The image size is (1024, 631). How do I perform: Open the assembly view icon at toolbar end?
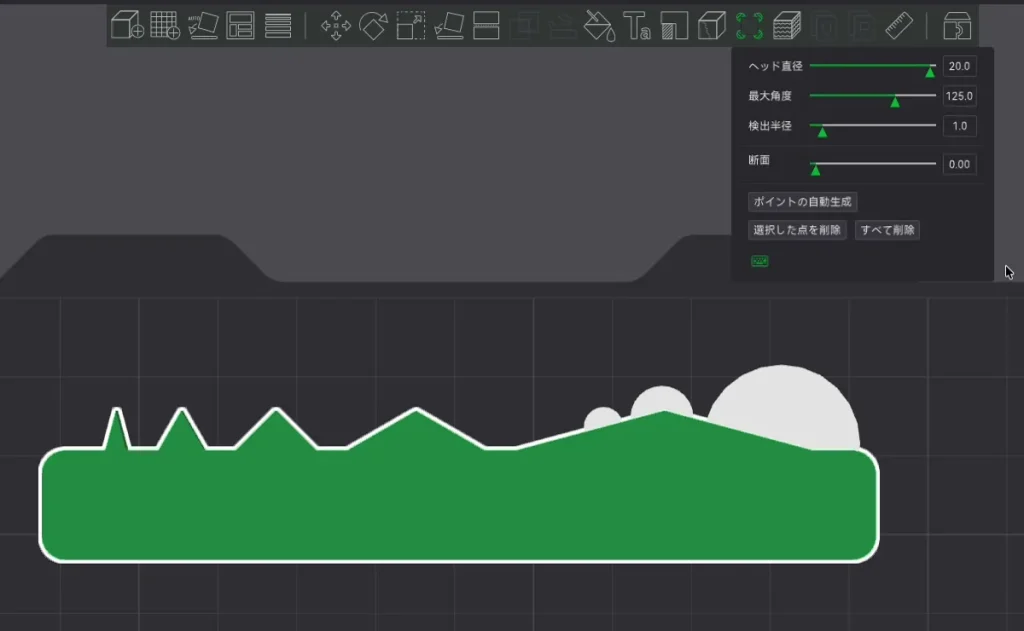[x=957, y=25]
